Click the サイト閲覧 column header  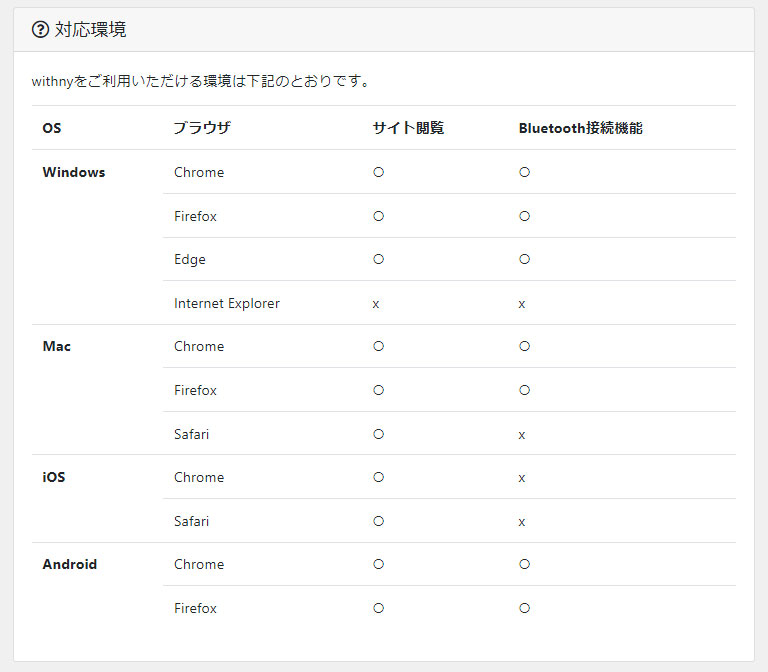point(408,128)
